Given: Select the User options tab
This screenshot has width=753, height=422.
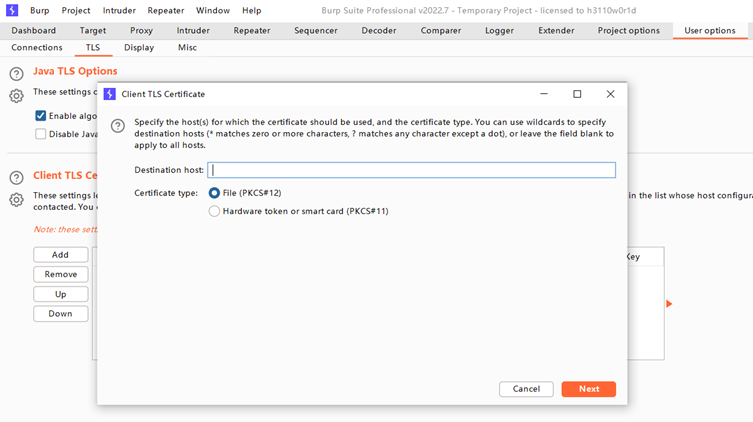Looking at the screenshot, I should coord(710,31).
